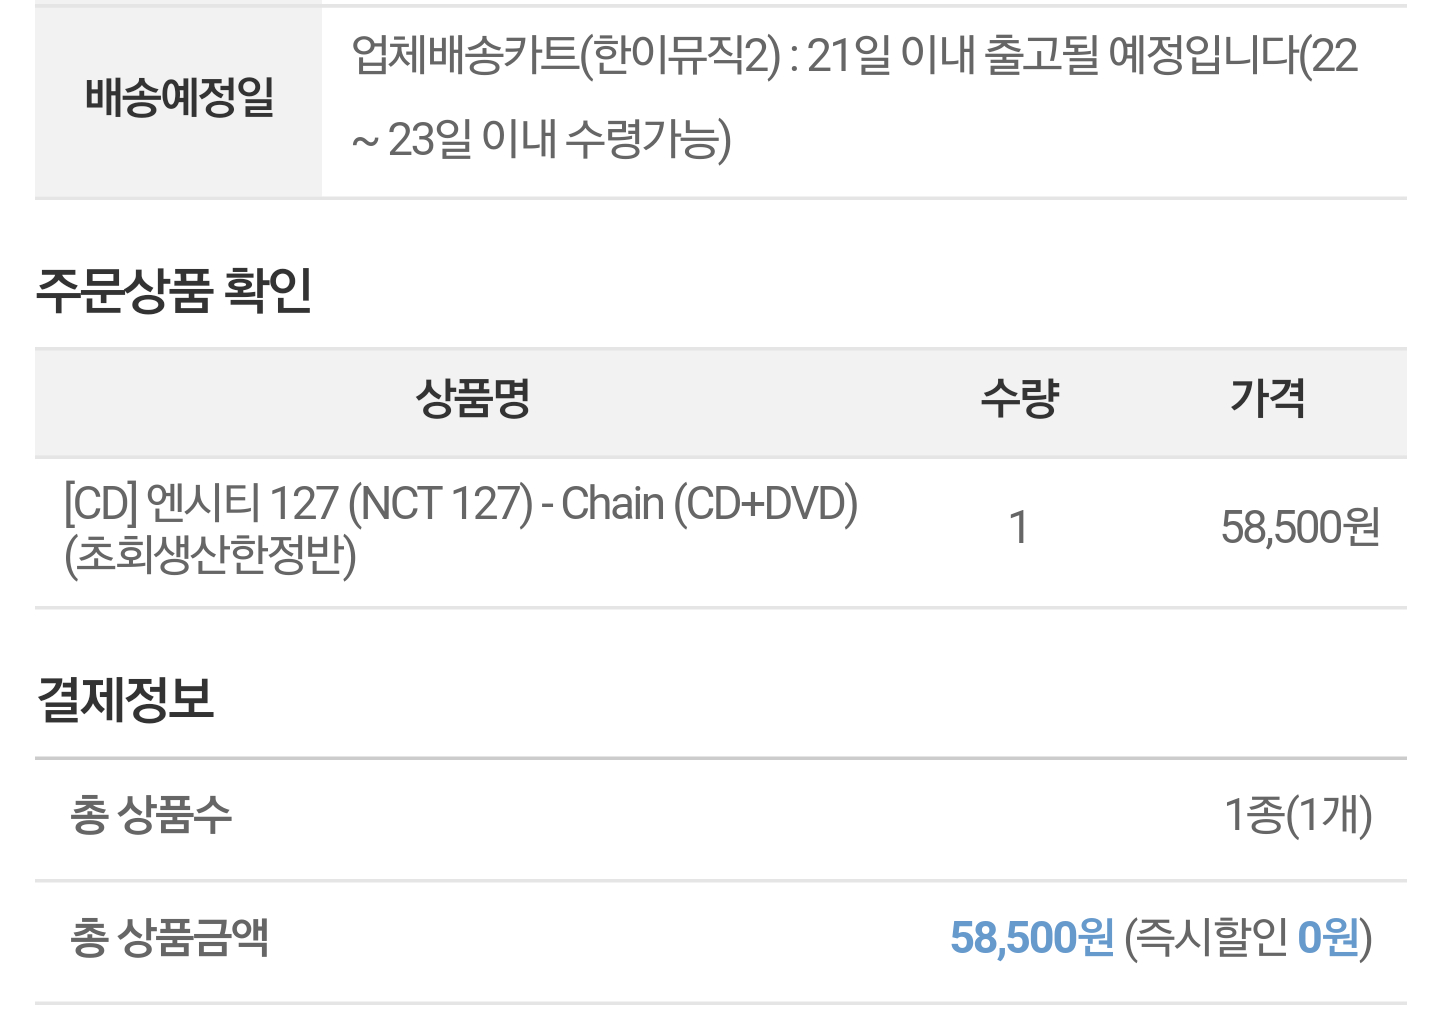Click the blue 58,500원 total amount
Screen dimensions: 1440x1012
pyautogui.click(x=1031, y=938)
